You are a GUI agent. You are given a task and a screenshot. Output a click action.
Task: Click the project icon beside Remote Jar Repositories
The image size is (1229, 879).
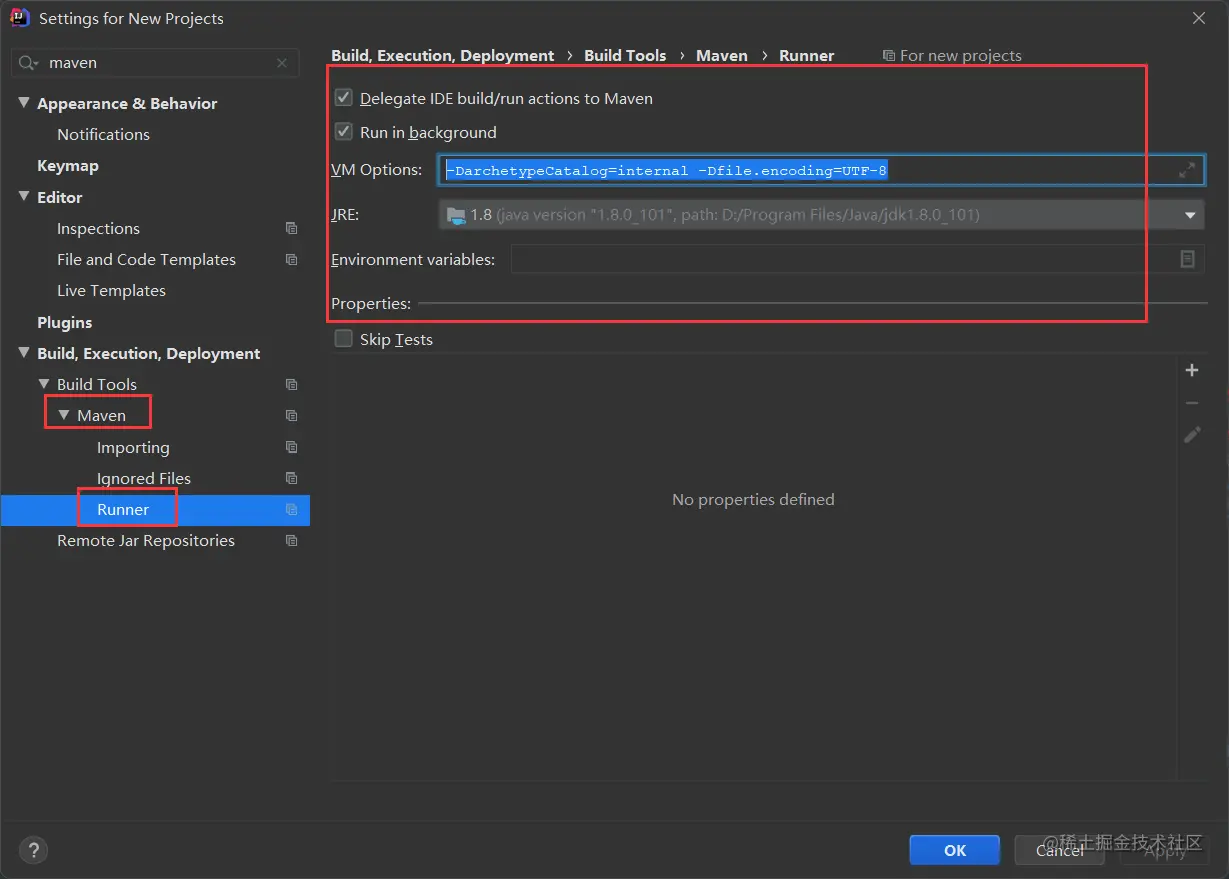[291, 541]
